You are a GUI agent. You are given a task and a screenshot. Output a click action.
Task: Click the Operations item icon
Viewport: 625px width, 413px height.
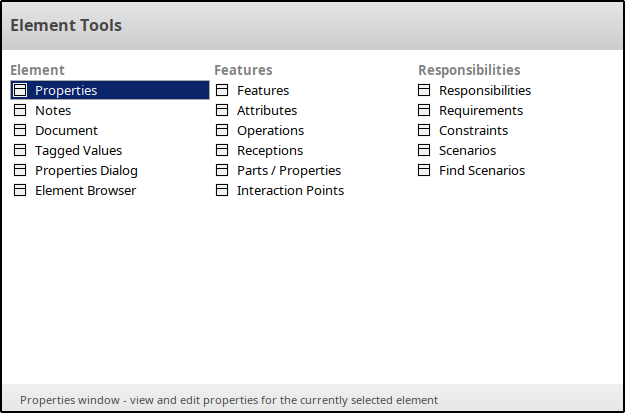[222, 130]
